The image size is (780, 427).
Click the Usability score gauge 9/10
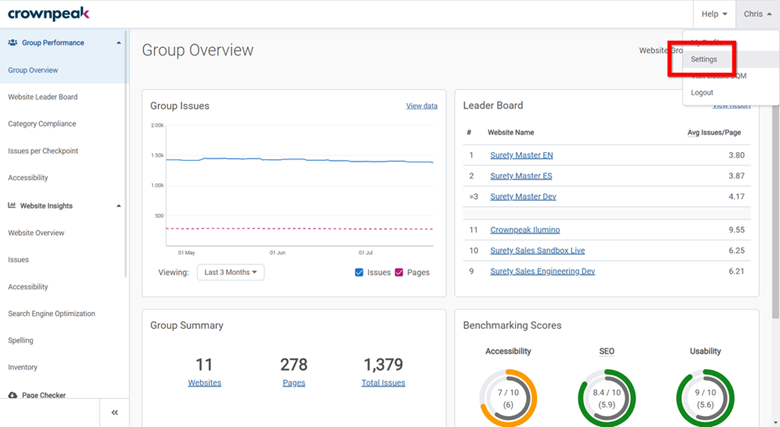click(x=705, y=398)
